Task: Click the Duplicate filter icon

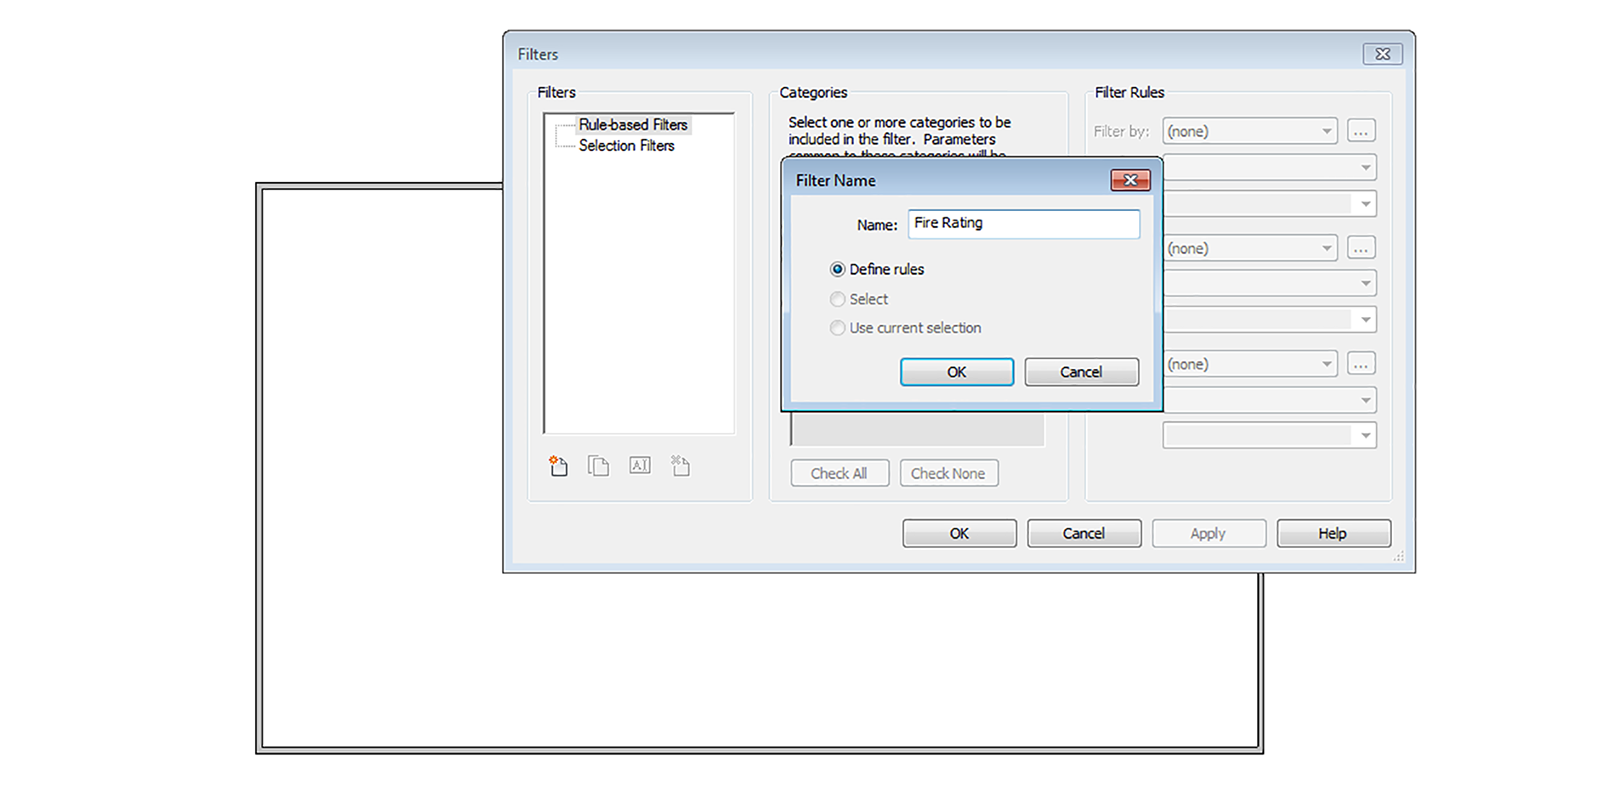Action: click(598, 466)
